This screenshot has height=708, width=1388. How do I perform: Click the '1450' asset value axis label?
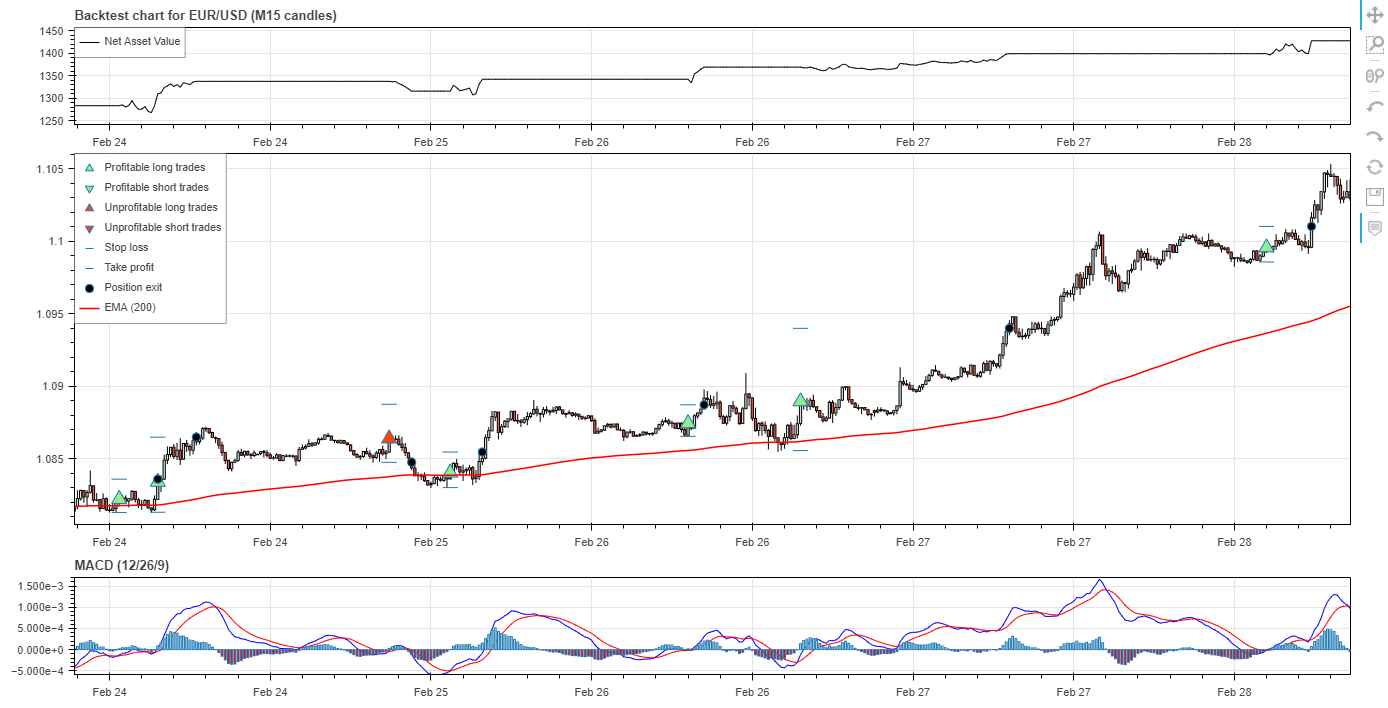point(53,31)
